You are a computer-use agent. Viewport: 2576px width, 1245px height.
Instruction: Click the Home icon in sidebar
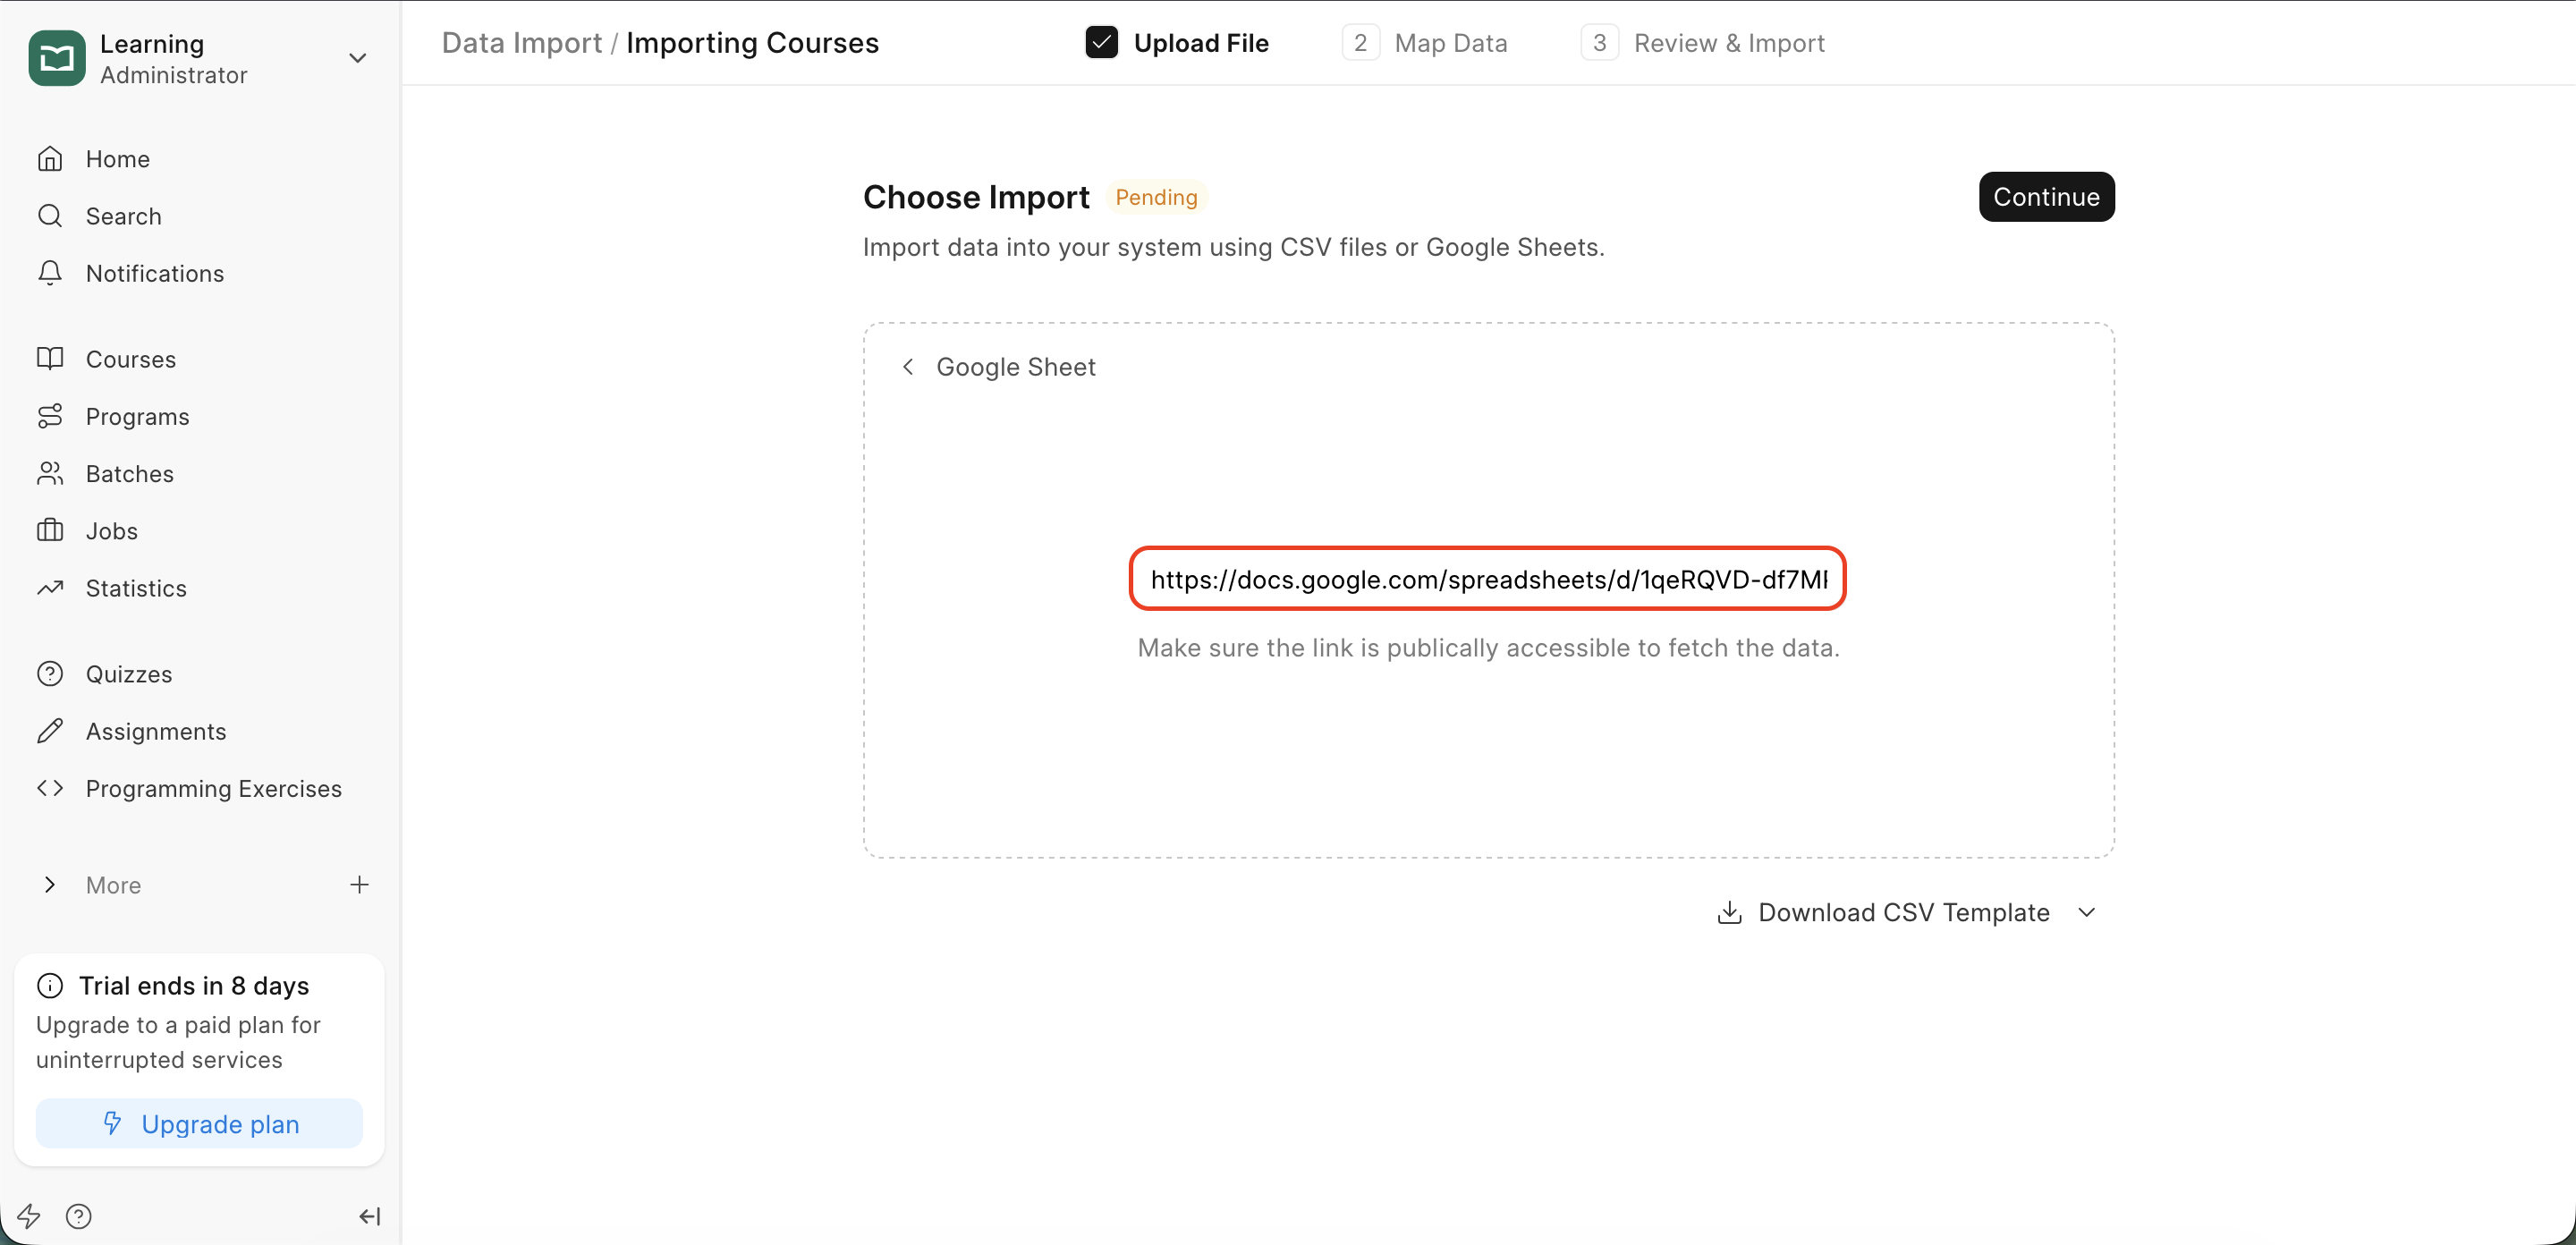click(x=50, y=159)
